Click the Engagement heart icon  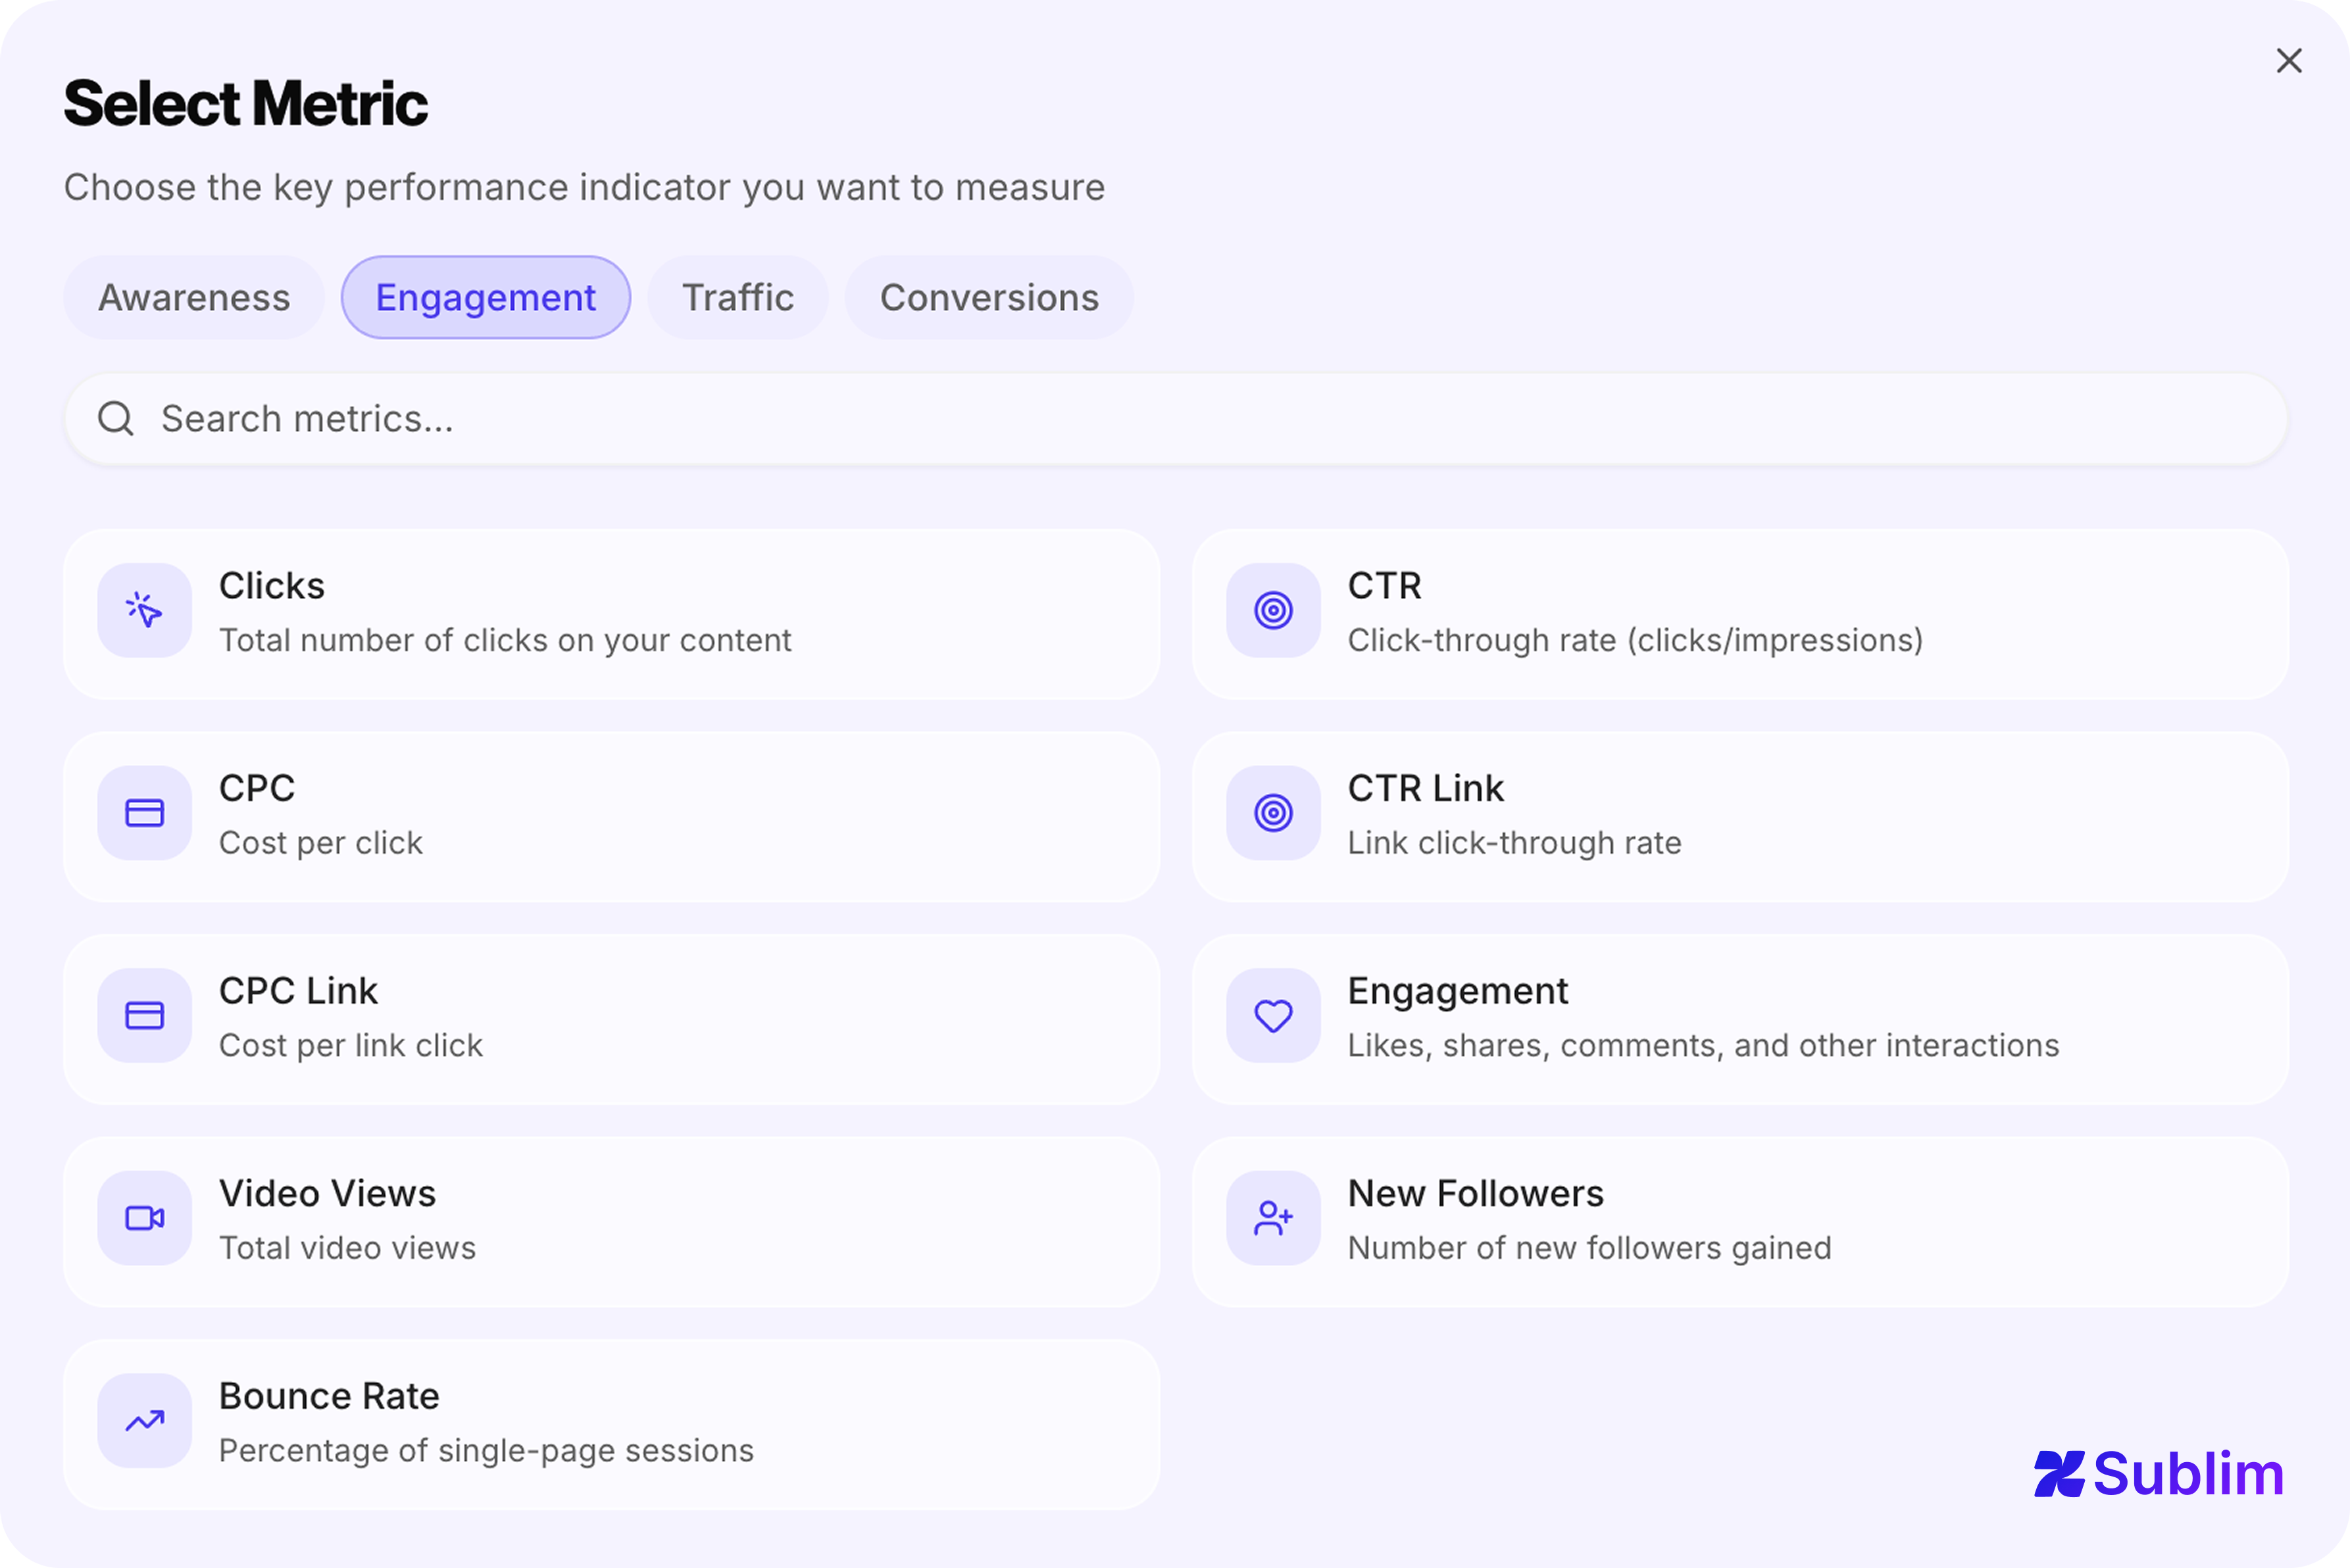click(1273, 1015)
